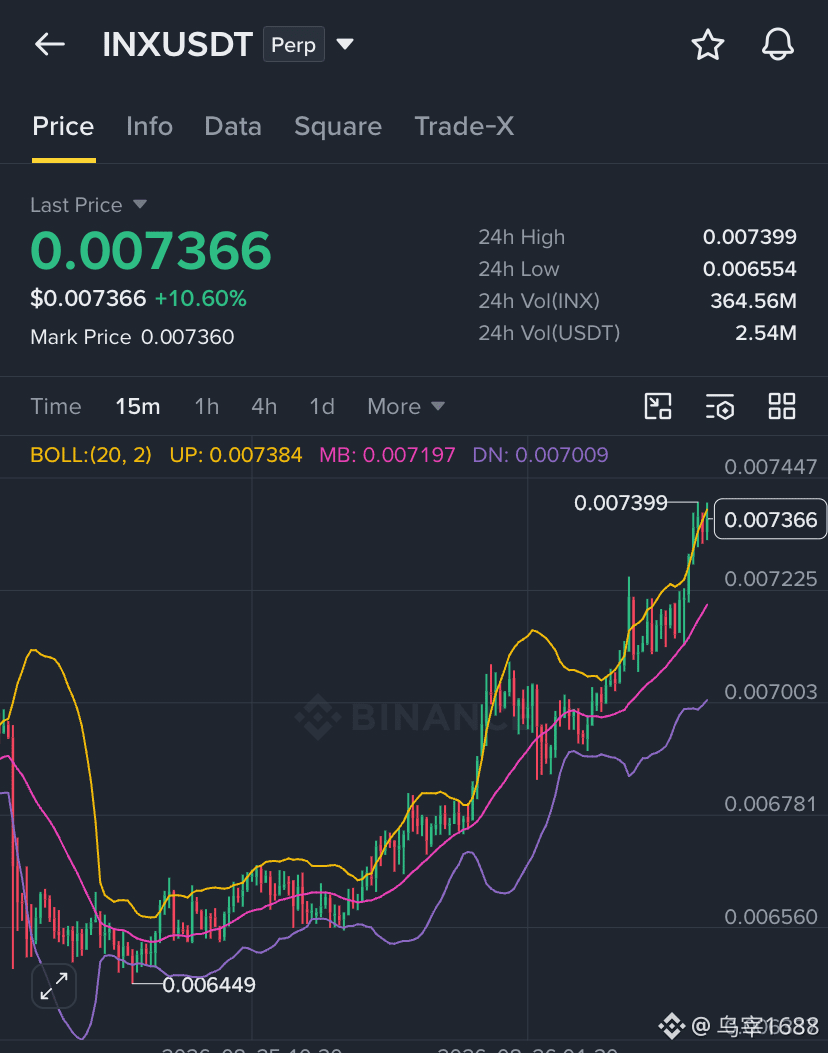Tap the 0.007225 axis price label
This screenshot has width=828, height=1053.
(x=771, y=579)
